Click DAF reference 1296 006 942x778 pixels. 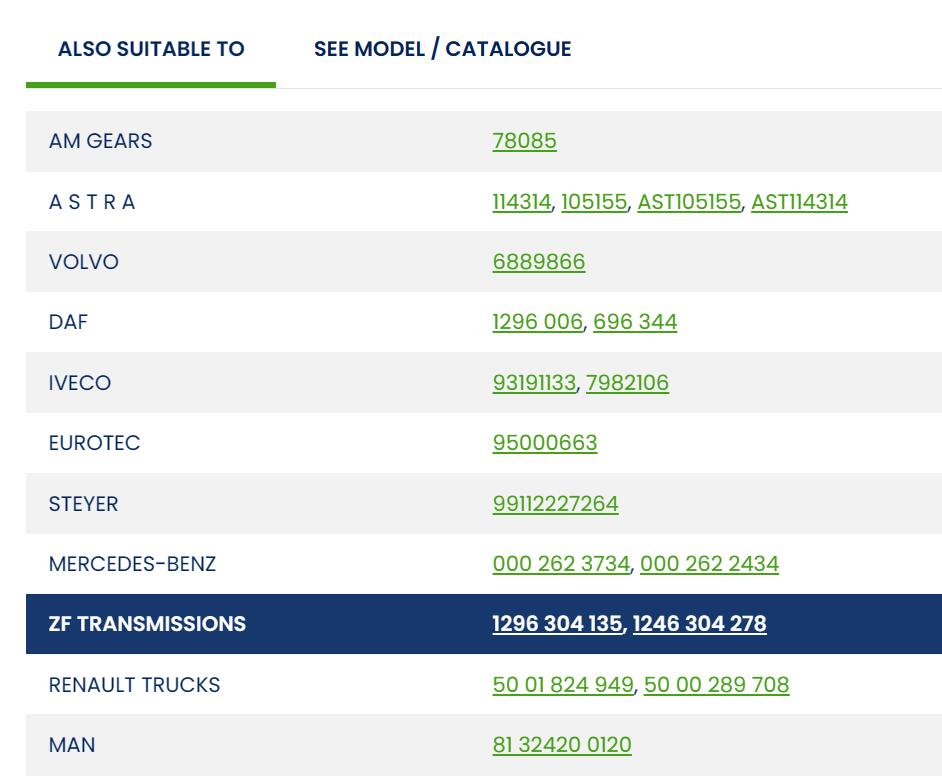pyautogui.click(x=538, y=322)
